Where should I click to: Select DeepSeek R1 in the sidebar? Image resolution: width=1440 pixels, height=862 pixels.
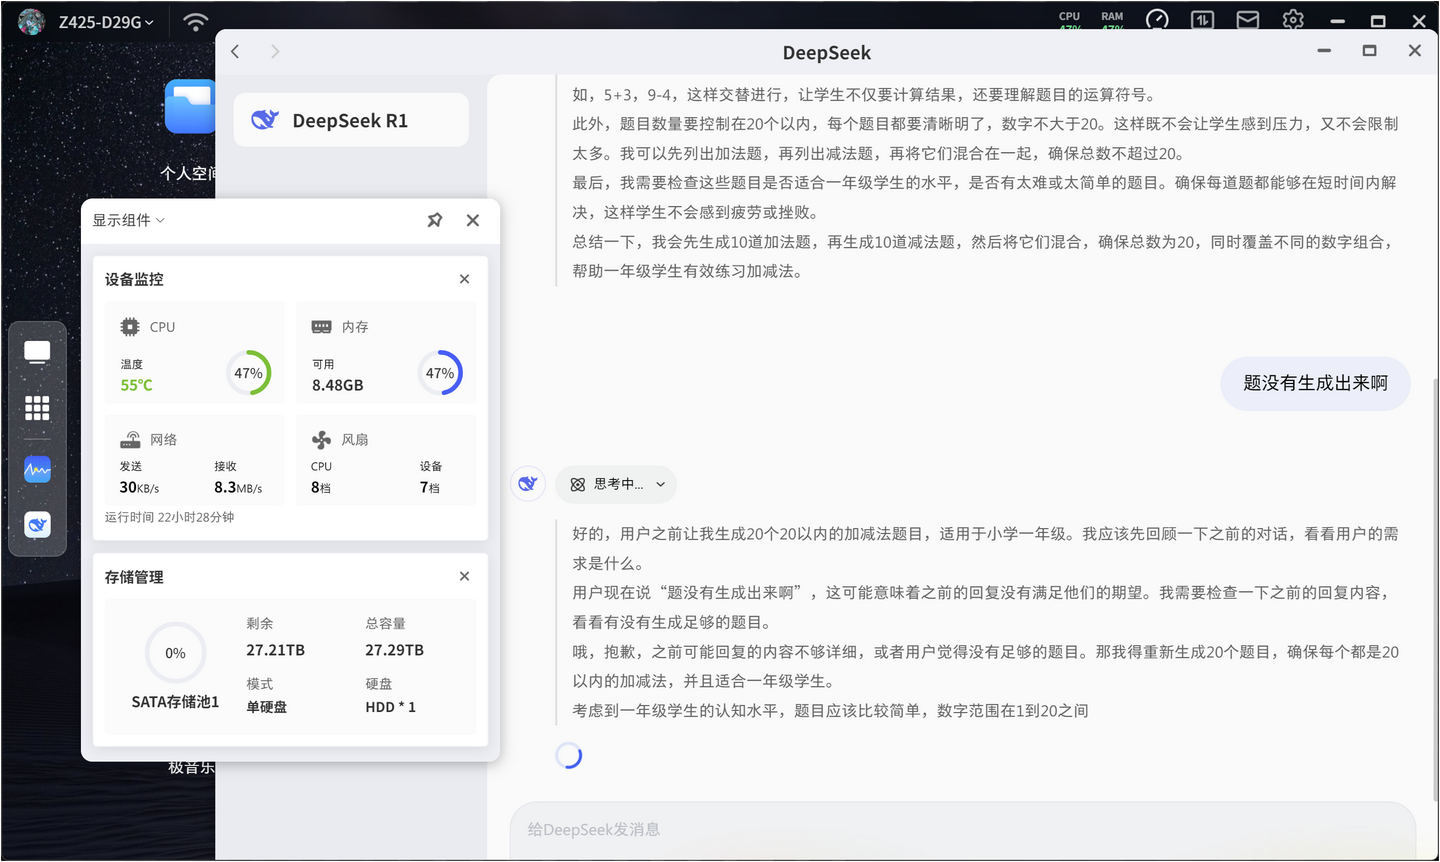(x=351, y=120)
